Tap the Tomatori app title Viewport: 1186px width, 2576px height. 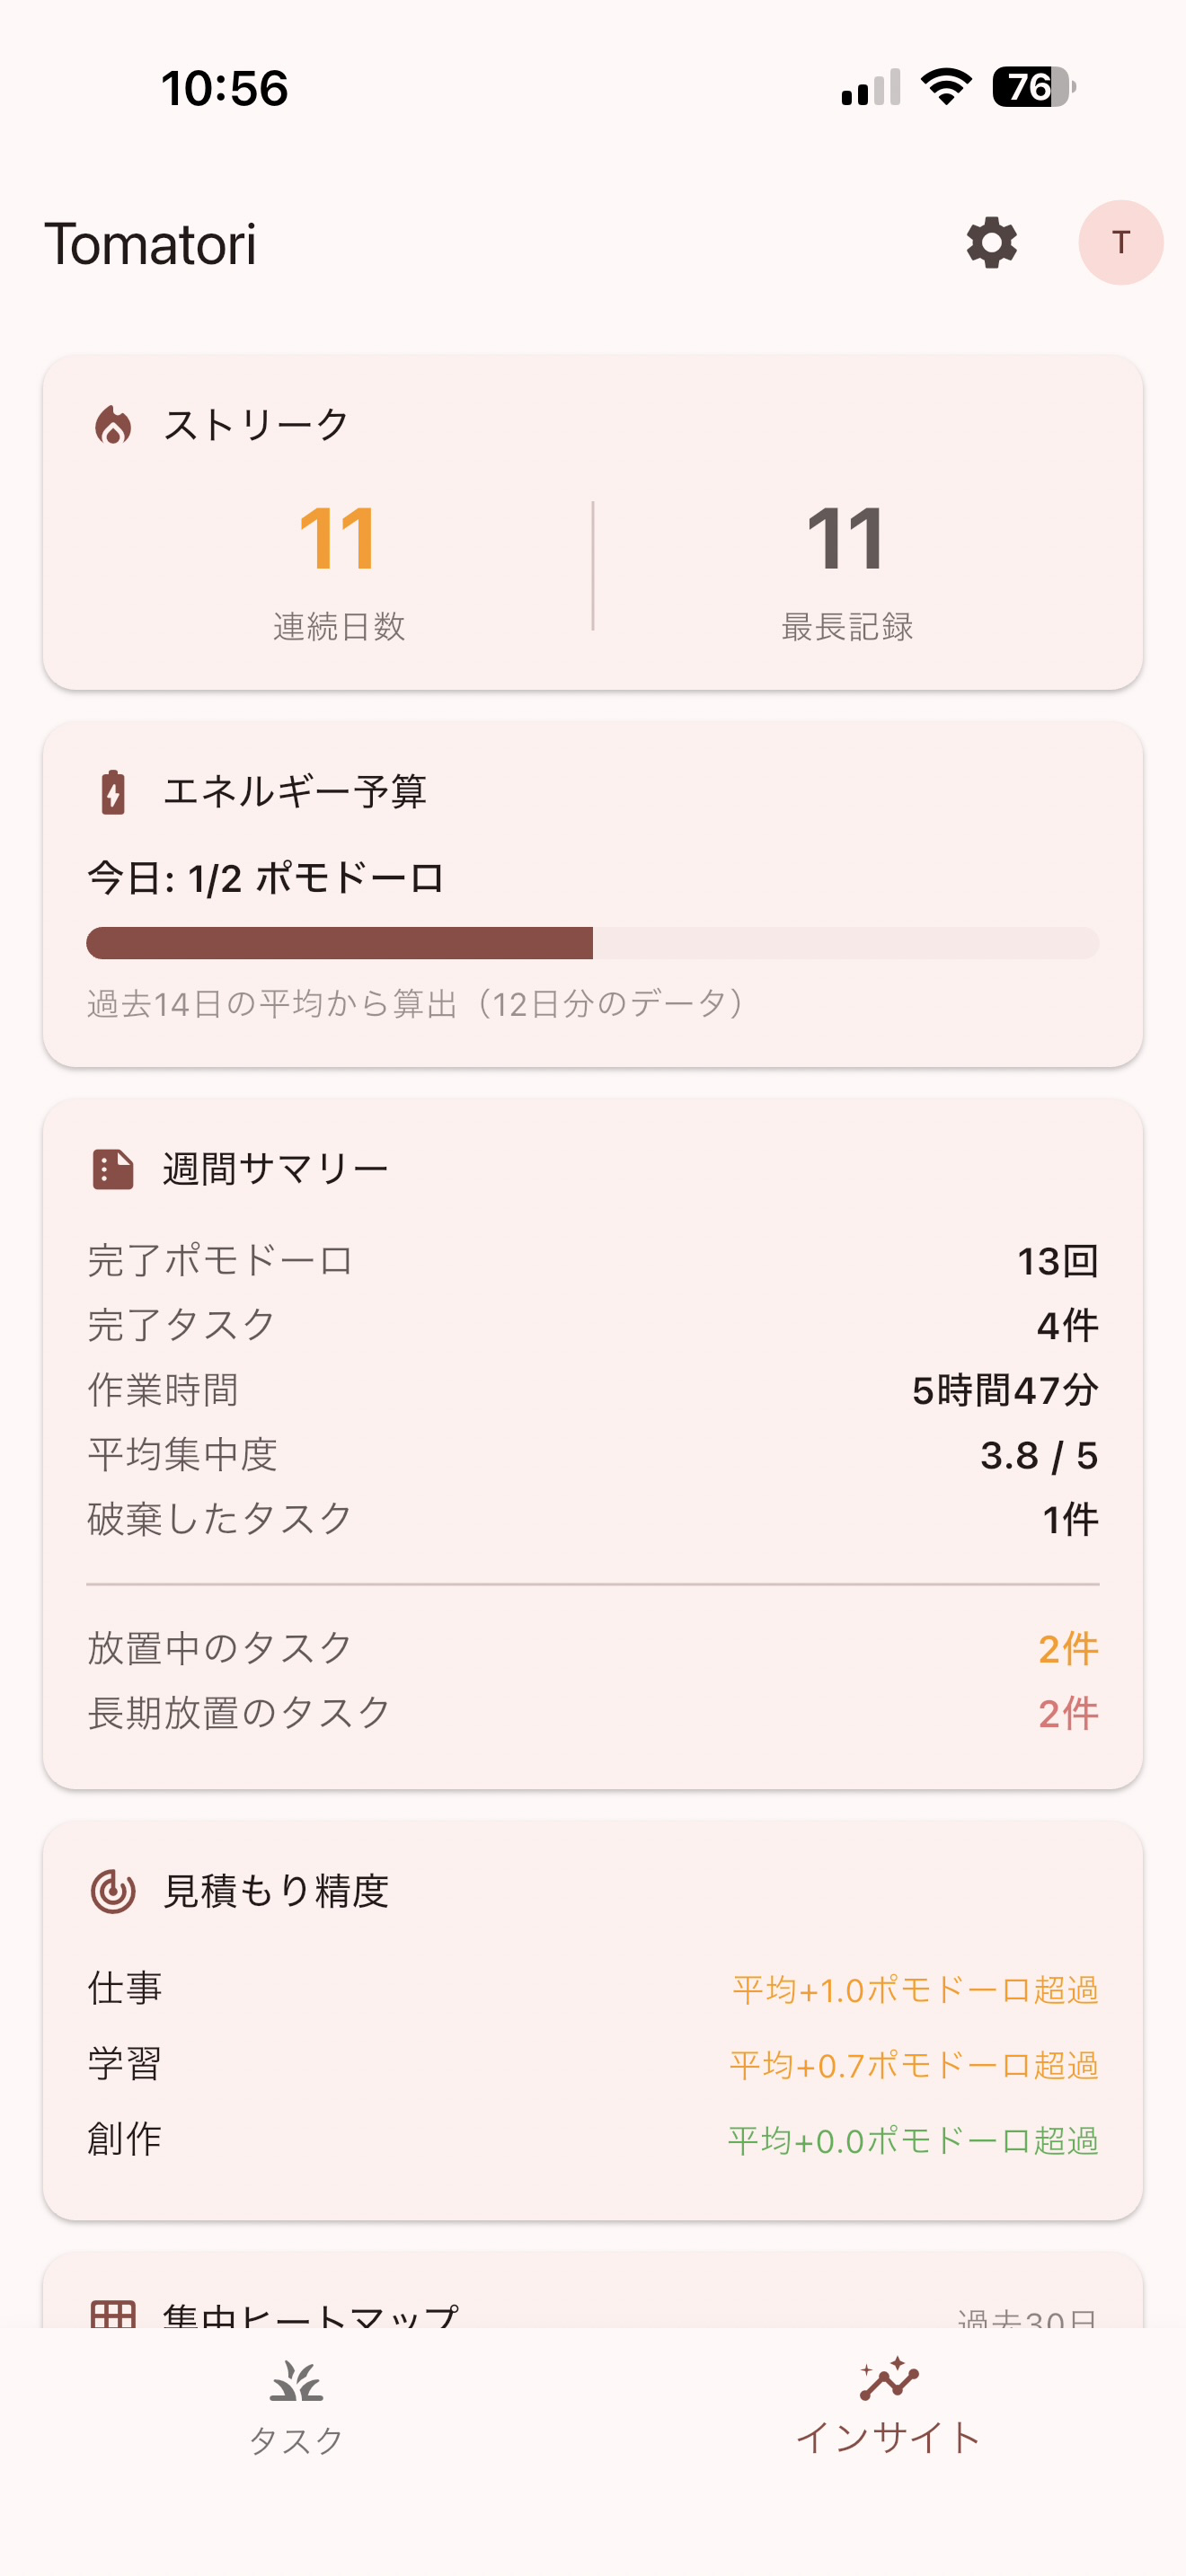pos(150,244)
